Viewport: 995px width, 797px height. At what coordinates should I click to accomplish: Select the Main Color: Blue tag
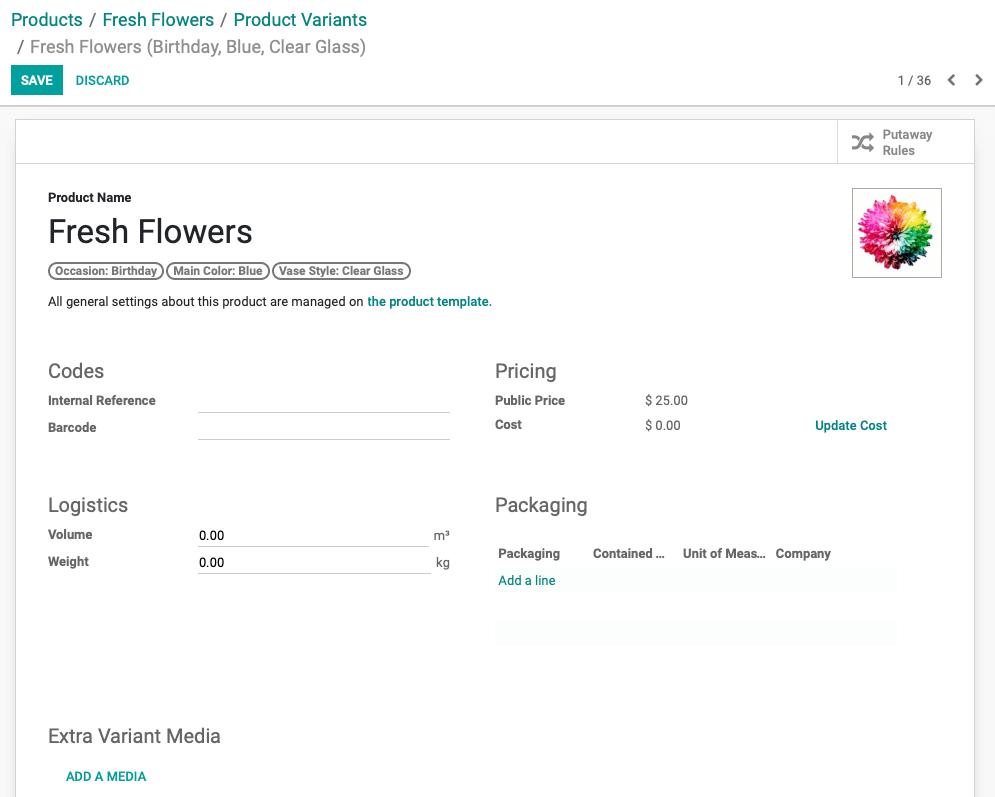(x=218, y=271)
